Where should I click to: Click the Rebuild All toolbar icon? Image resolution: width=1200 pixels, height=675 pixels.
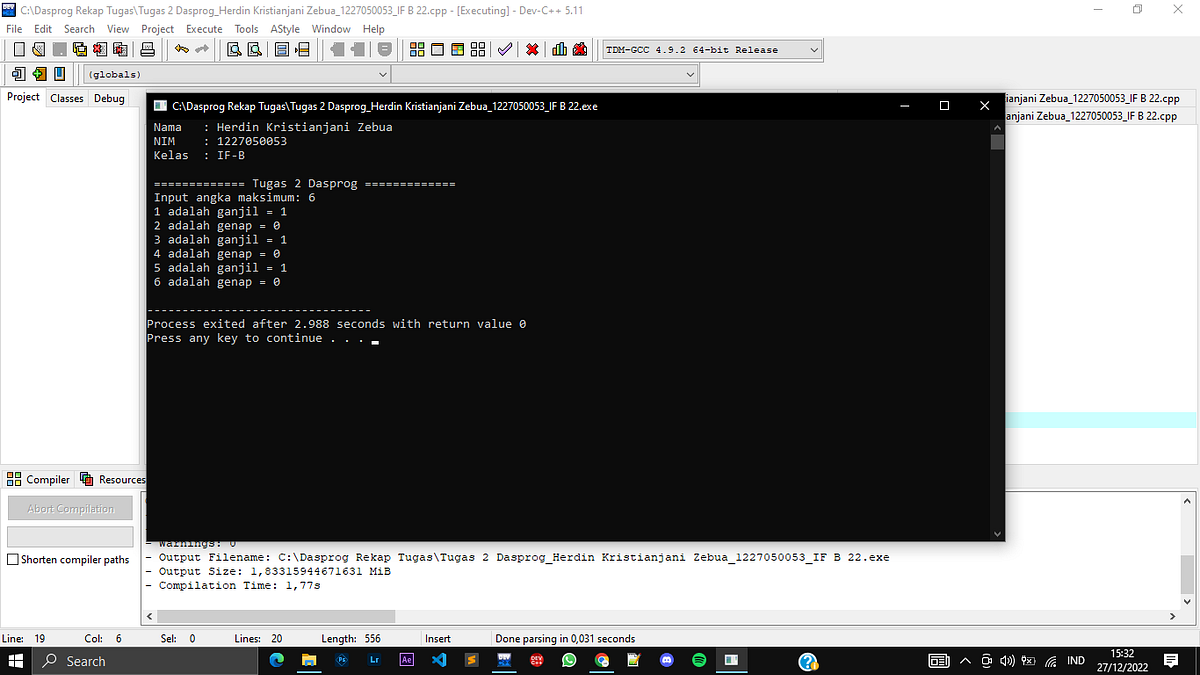[478, 49]
